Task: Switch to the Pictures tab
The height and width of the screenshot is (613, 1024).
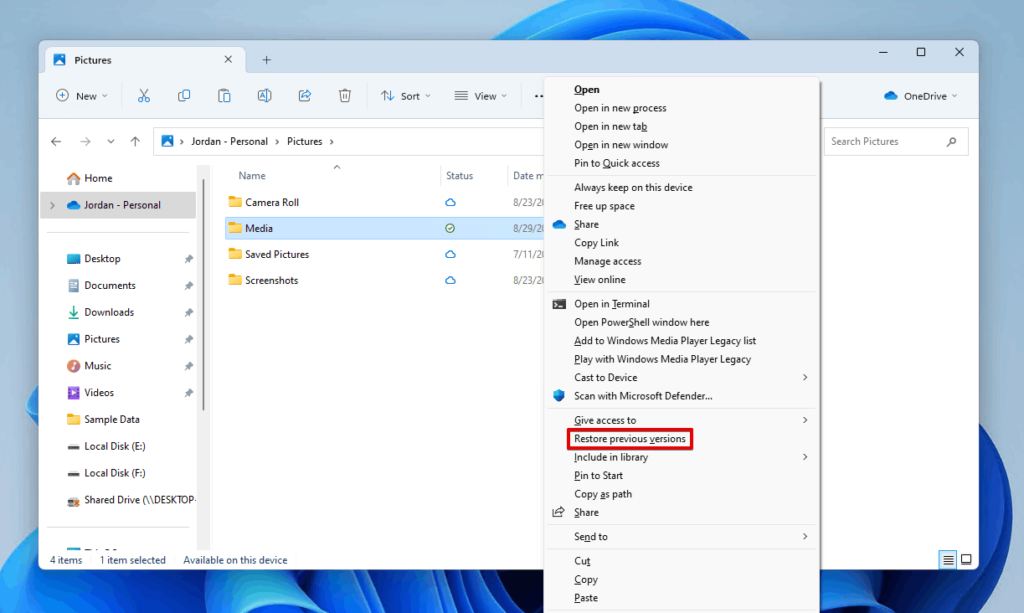Action: pyautogui.click(x=92, y=60)
